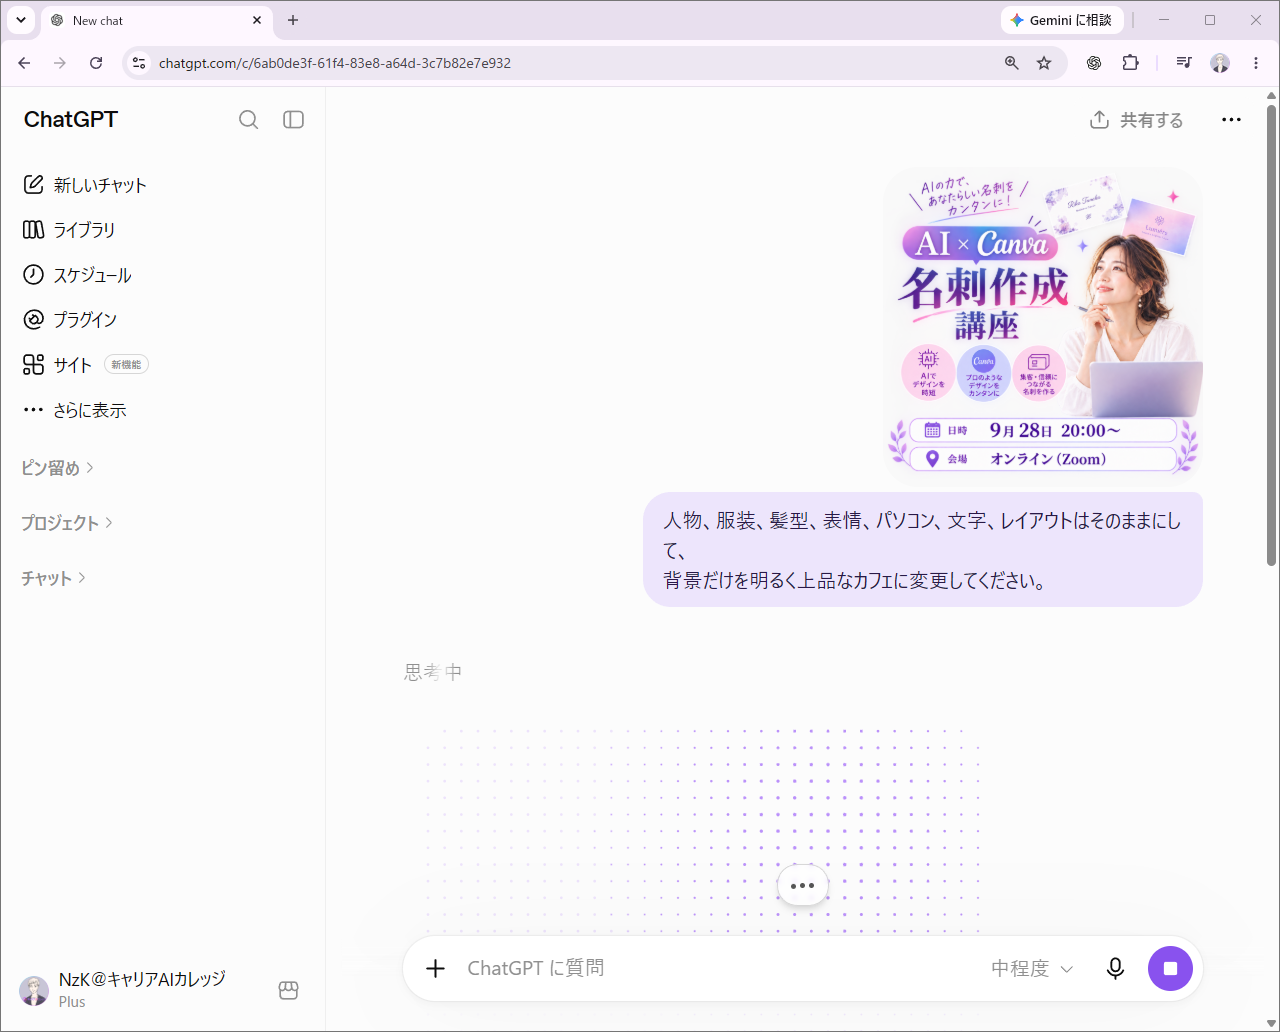Click the 共有する share button
The height and width of the screenshot is (1032, 1280).
[1136, 120]
